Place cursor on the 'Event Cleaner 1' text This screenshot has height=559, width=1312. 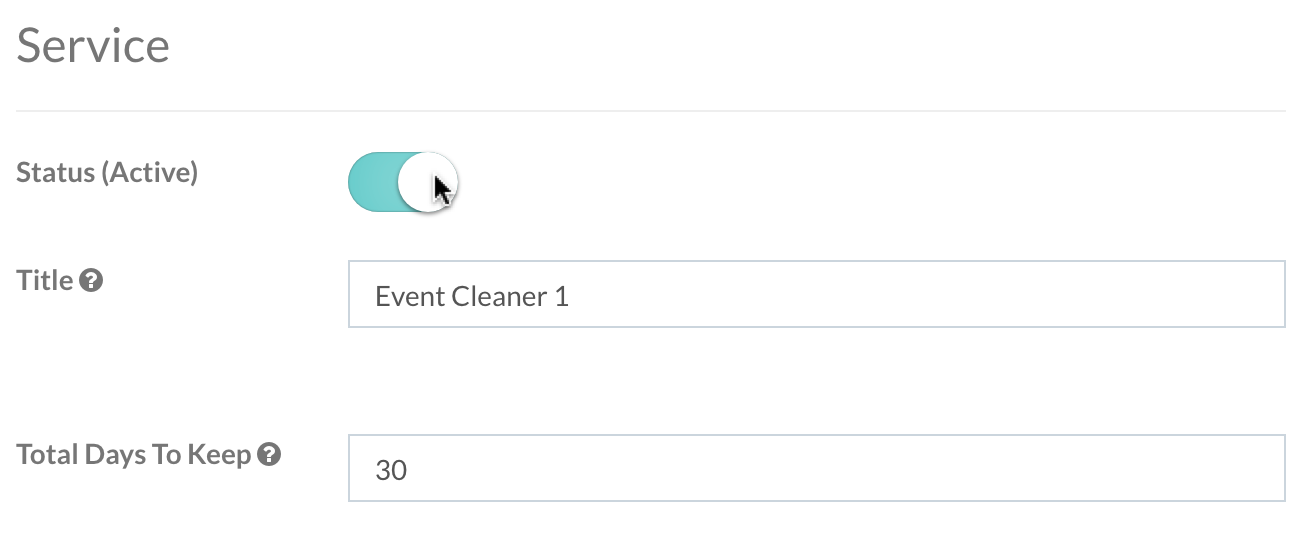tap(472, 297)
